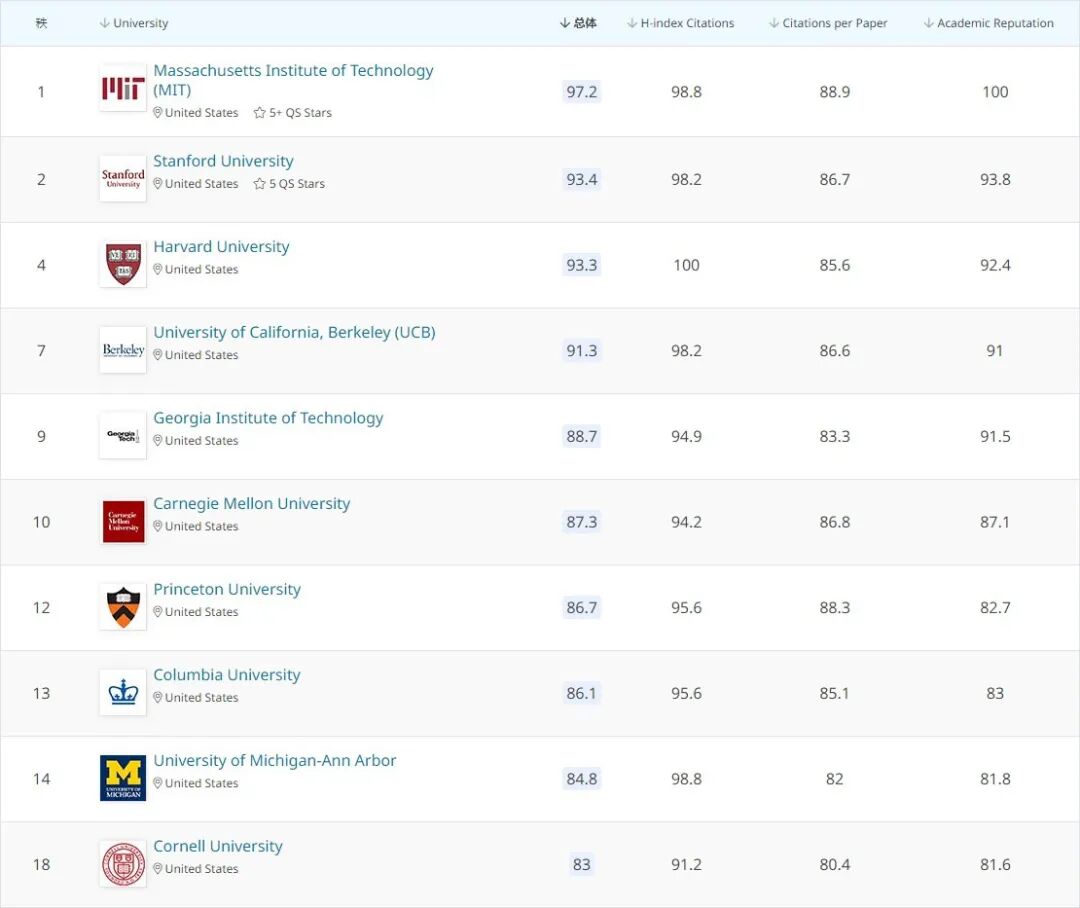Click the Columbia crown logo
The image size is (1080, 908).
point(123,692)
